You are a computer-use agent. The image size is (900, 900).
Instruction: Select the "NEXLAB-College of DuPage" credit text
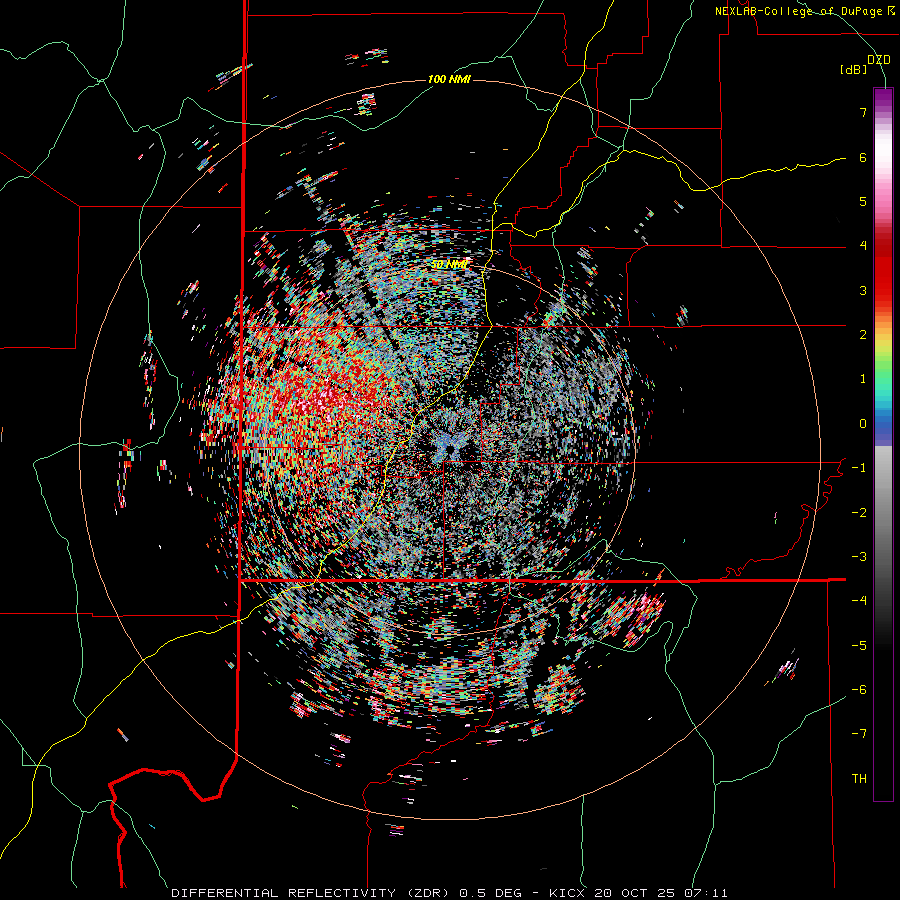[799, 11]
